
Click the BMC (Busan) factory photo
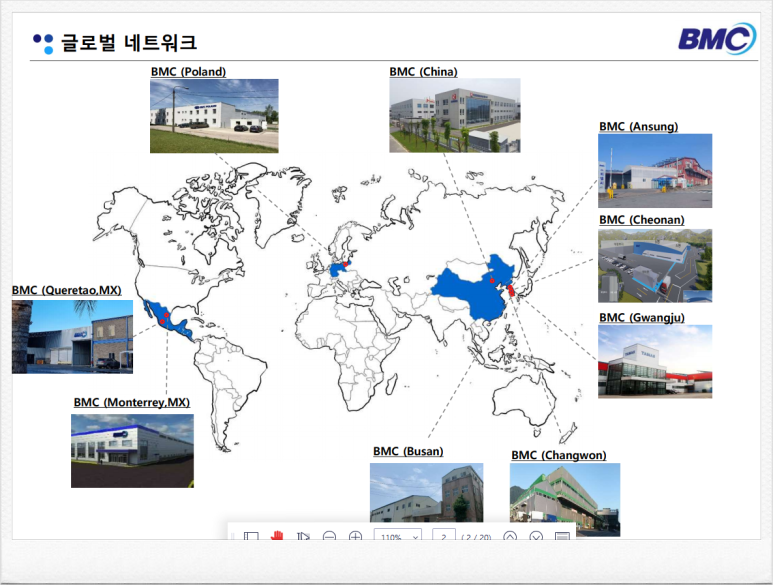427,492
